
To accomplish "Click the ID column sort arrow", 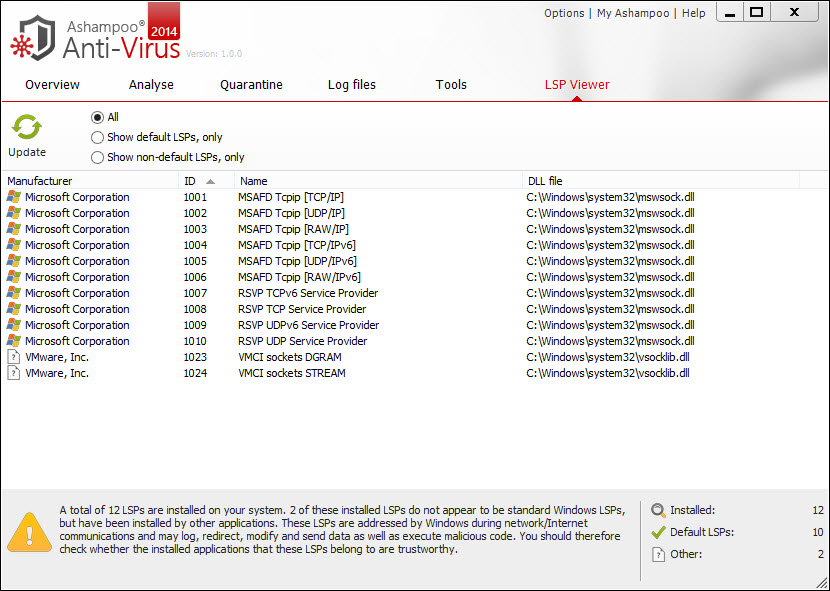I will (210, 182).
